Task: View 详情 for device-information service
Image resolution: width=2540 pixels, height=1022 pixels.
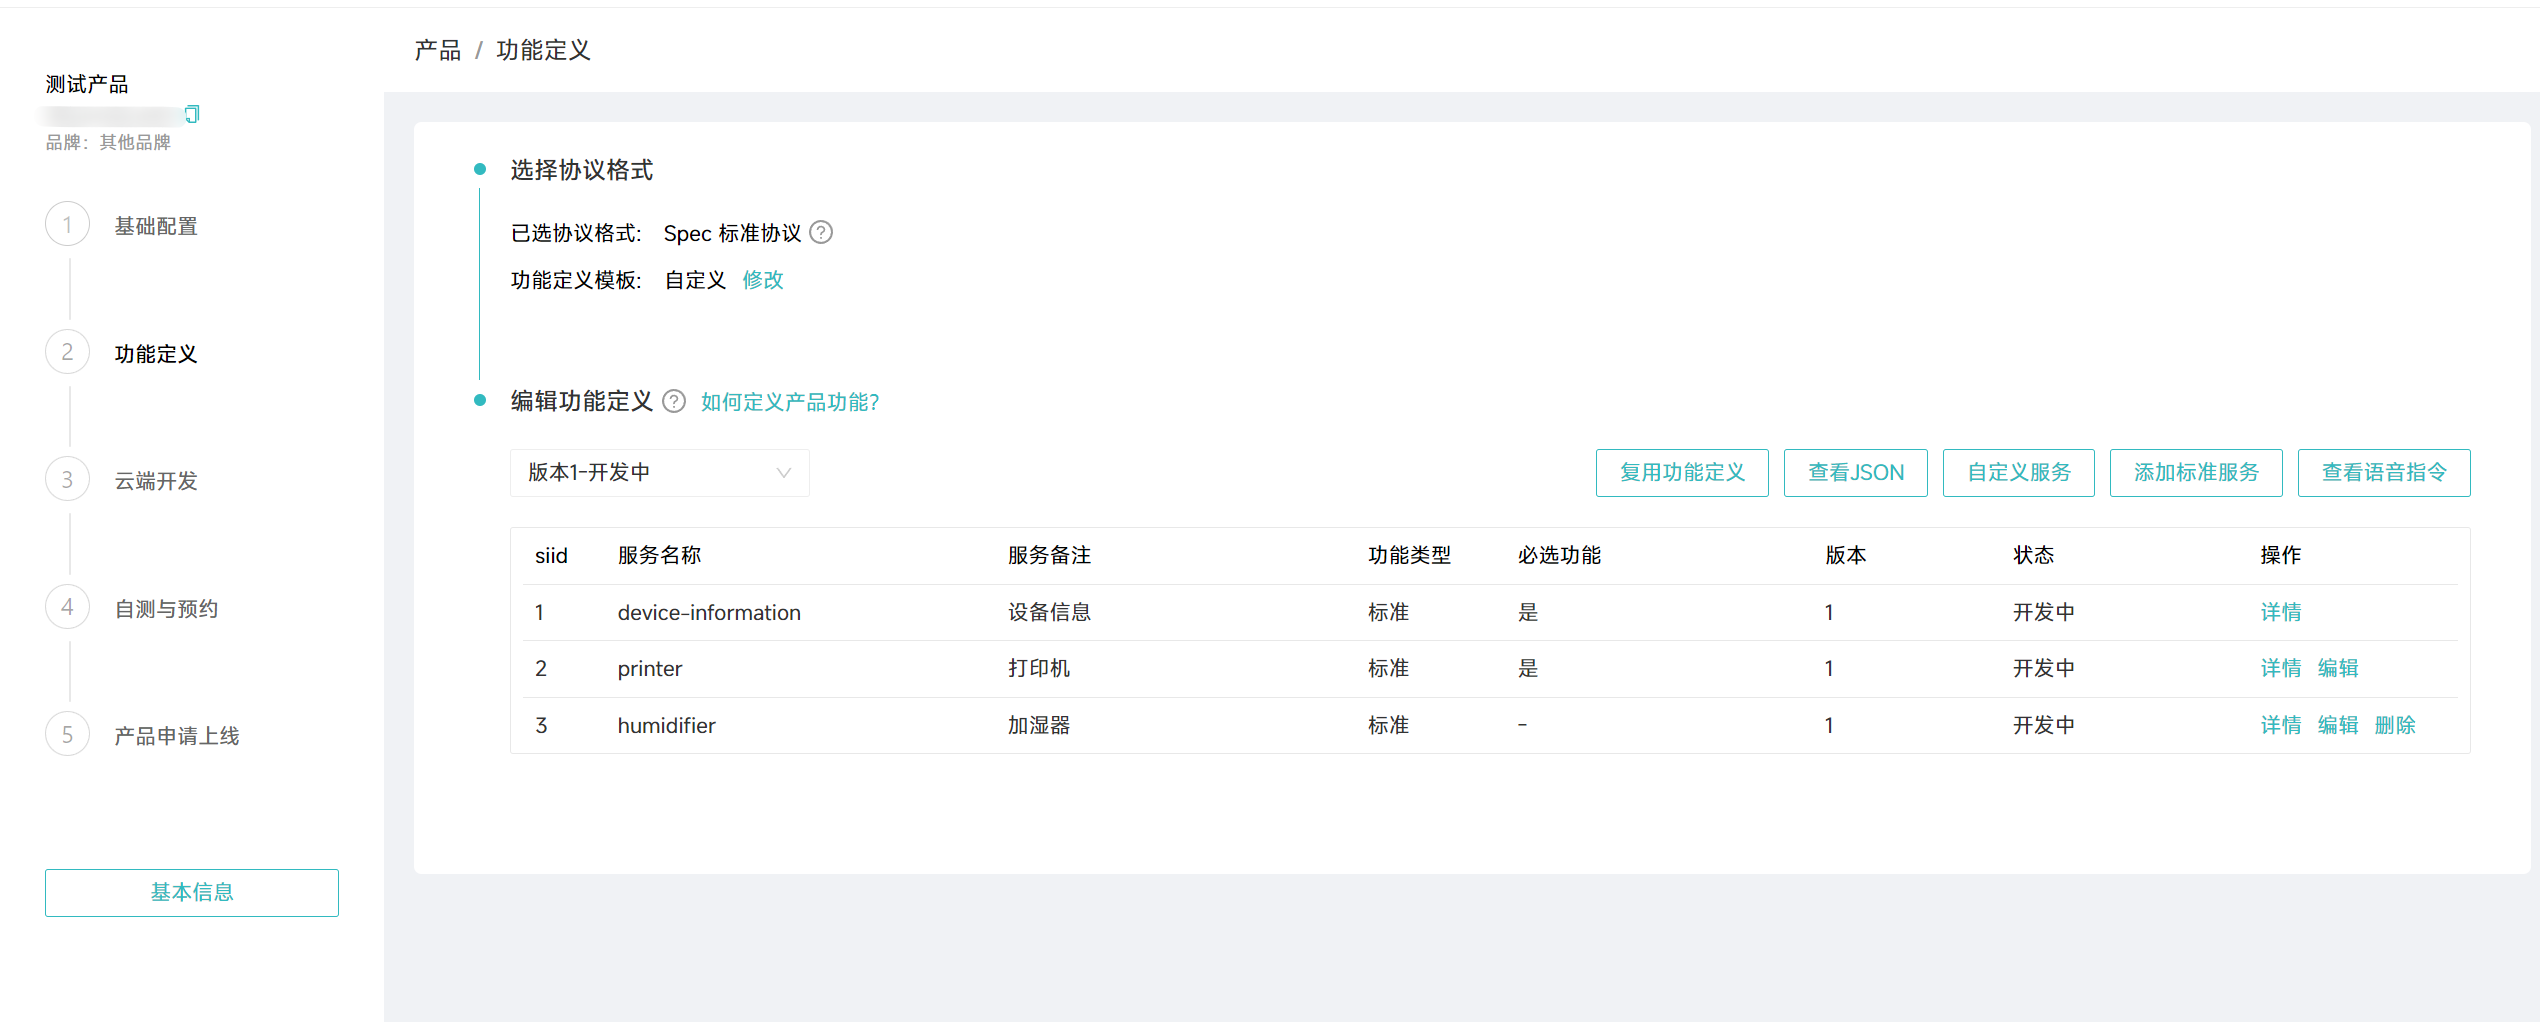Action: (x=2281, y=612)
